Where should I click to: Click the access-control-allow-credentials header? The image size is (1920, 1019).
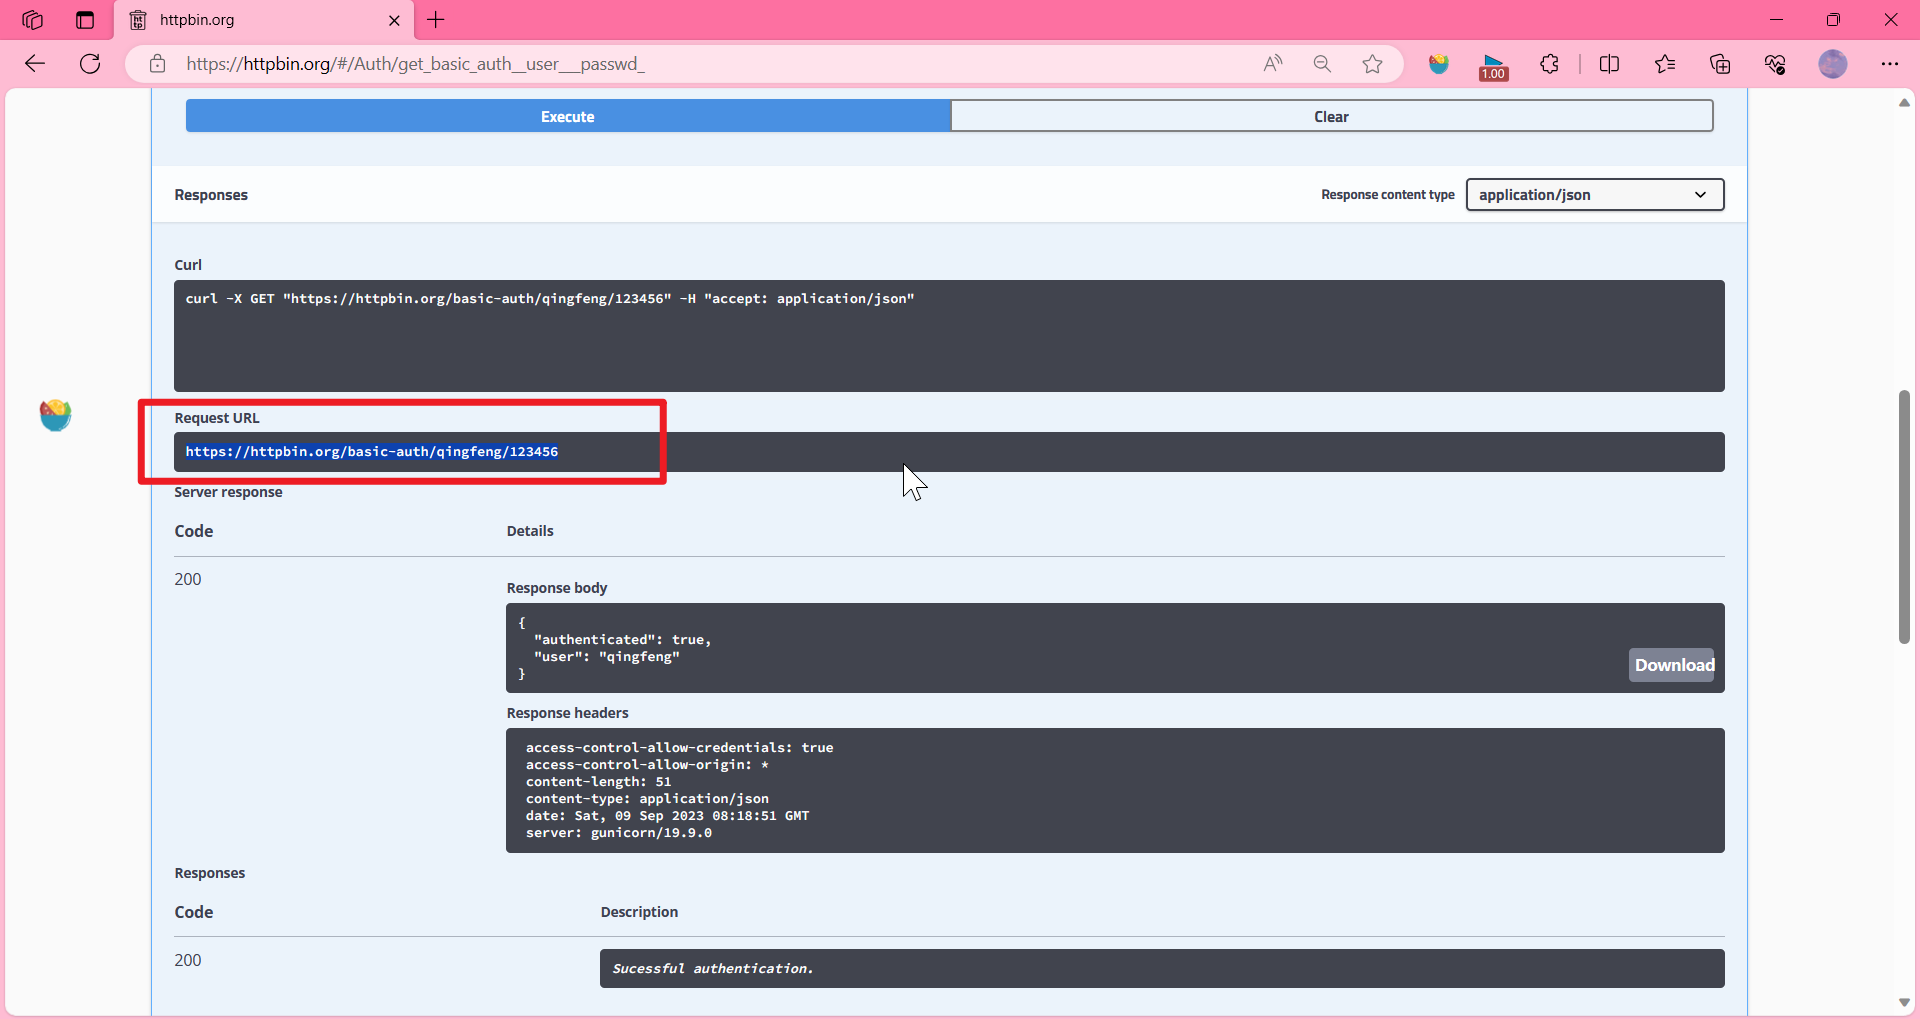coord(680,748)
